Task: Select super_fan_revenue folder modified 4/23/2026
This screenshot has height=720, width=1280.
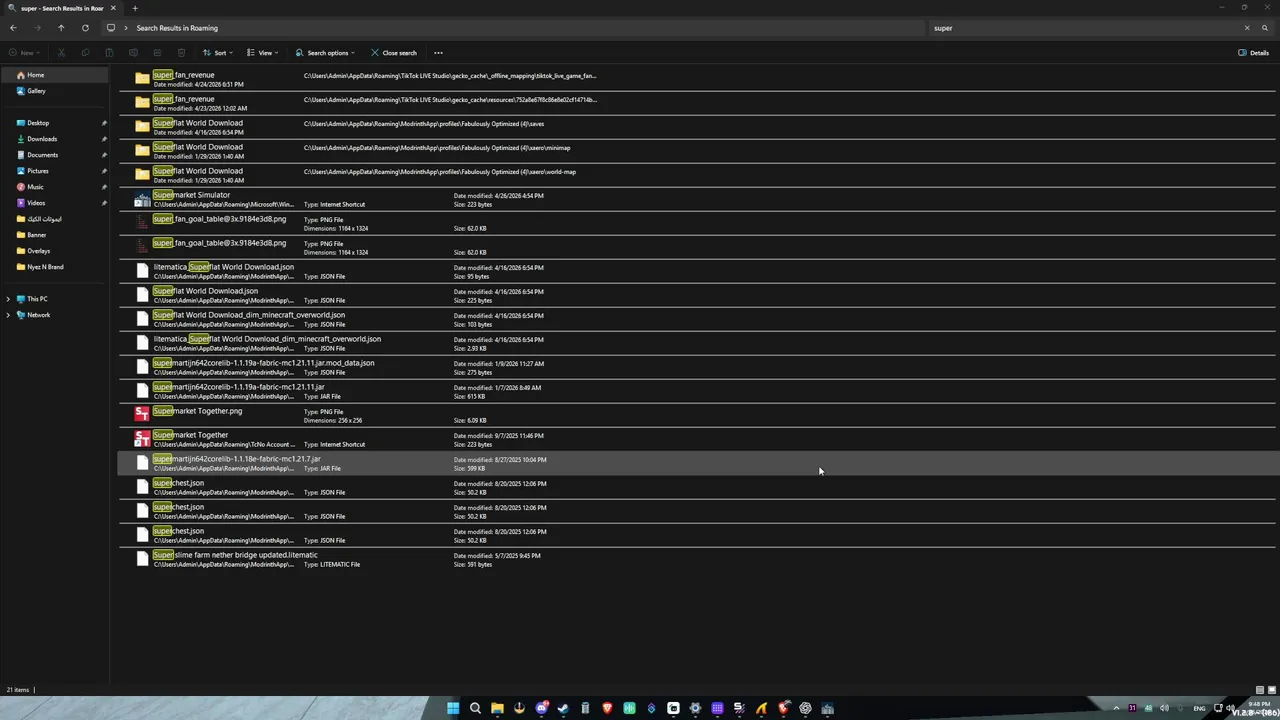Action: (698, 103)
